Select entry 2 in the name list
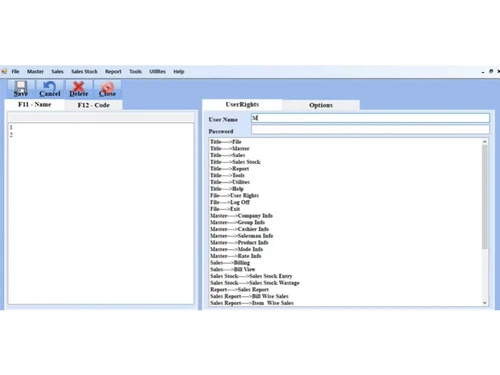 [11, 135]
